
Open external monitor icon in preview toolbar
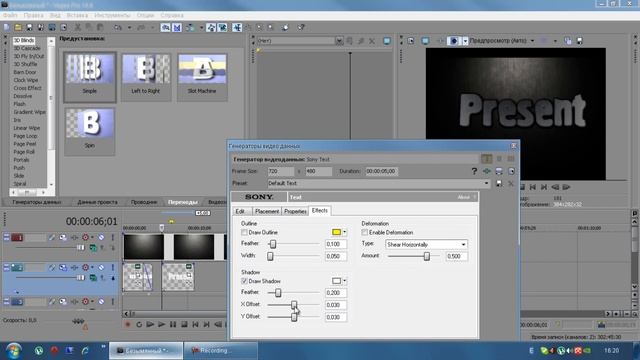pyautogui.click(x=425, y=41)
